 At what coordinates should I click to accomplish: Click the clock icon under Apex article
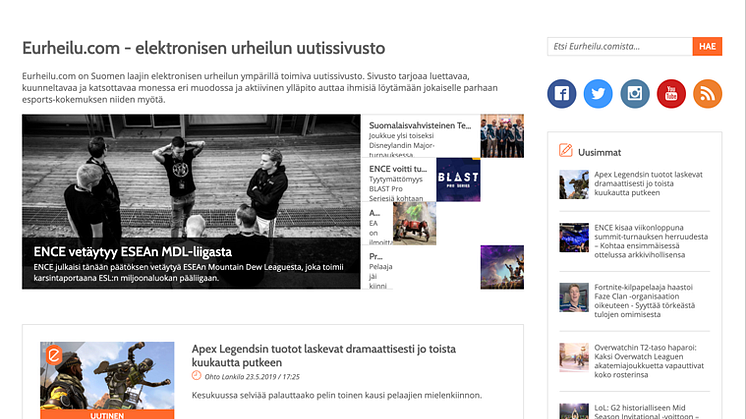[x=197, y=376]
